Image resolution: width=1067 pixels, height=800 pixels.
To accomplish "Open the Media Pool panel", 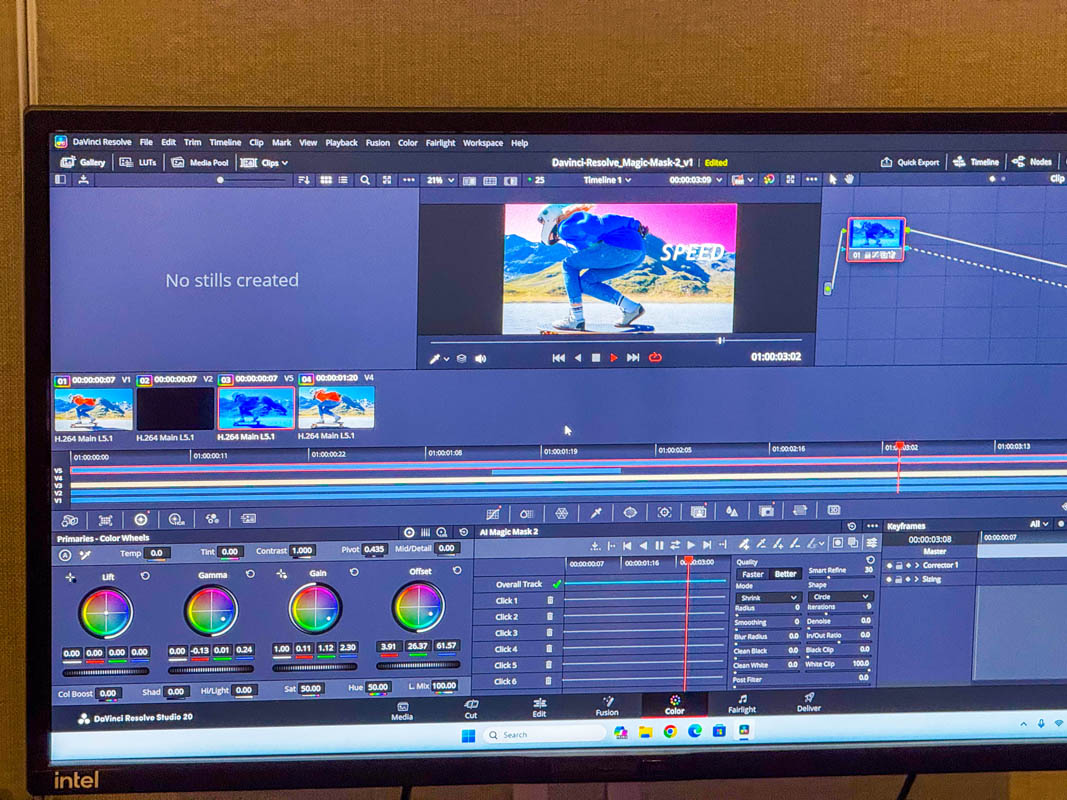I will [200, 163].
